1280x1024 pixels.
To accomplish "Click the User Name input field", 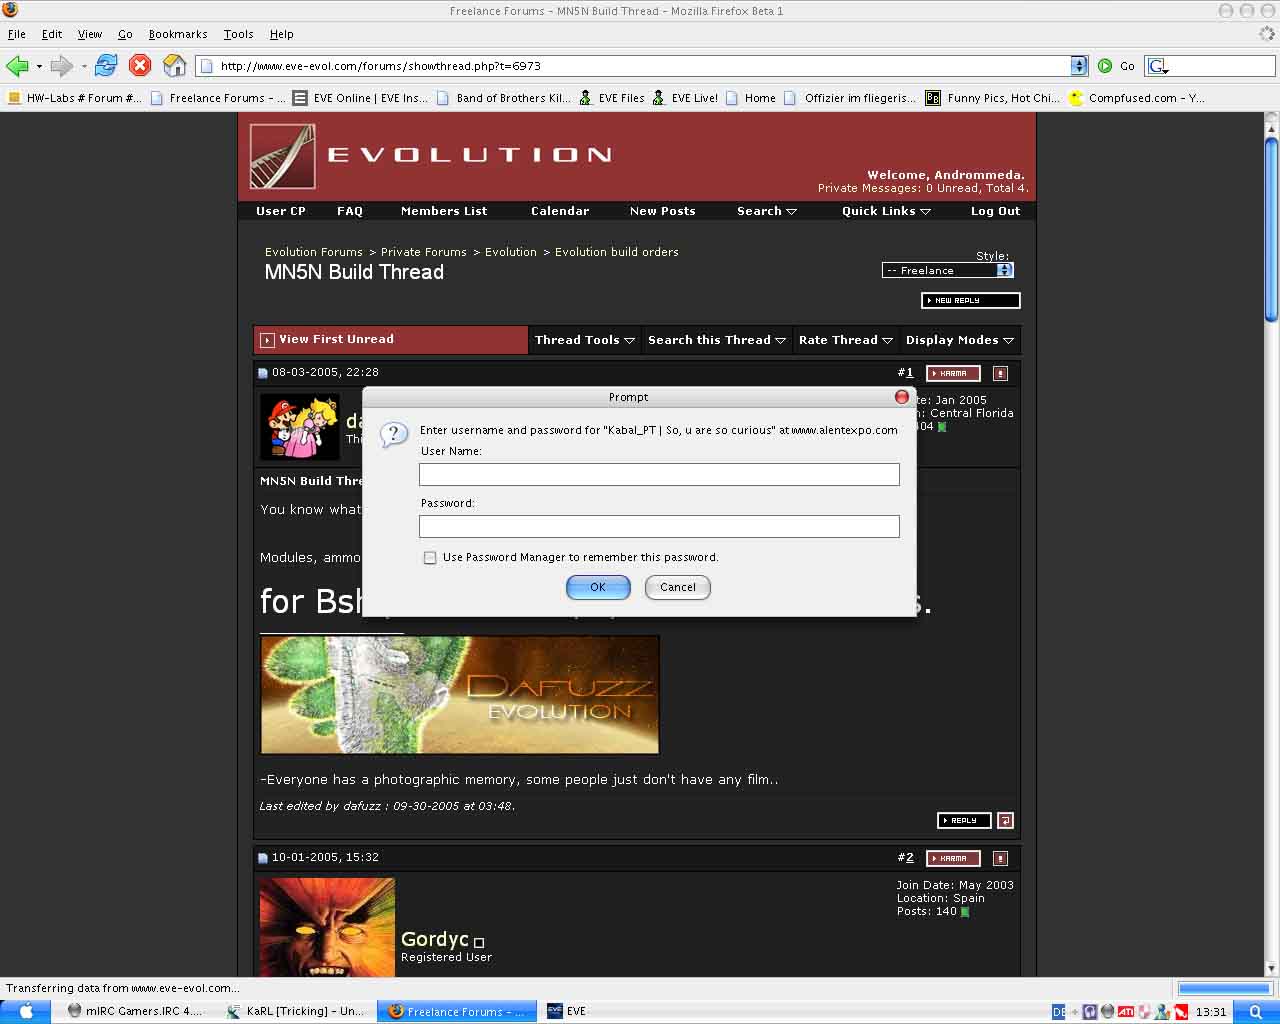I will pyautogui.click(x=659, y=474).
